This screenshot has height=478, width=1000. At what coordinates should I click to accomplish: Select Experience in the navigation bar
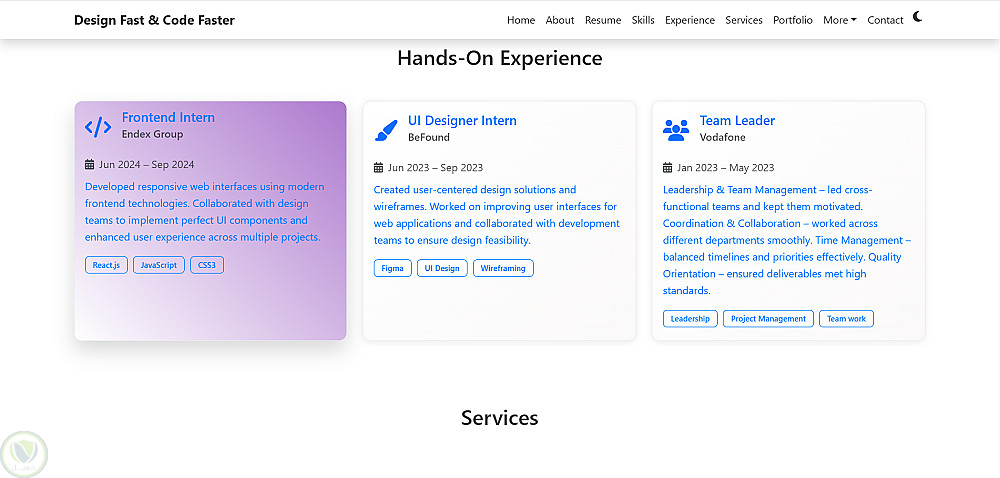689,20
